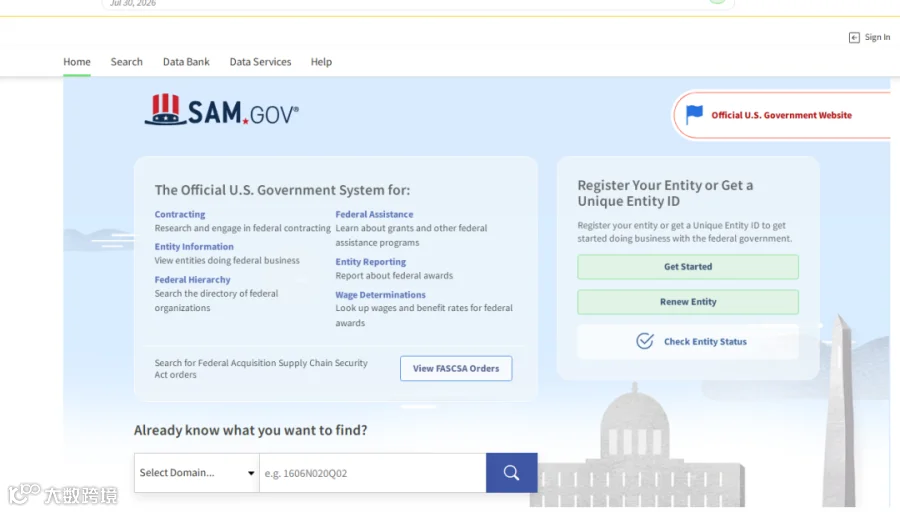Viewport: 900px width, 512px height.
Task: Go to the Data Bank tab
Action: pyautogui.click(x=186, y=61)
